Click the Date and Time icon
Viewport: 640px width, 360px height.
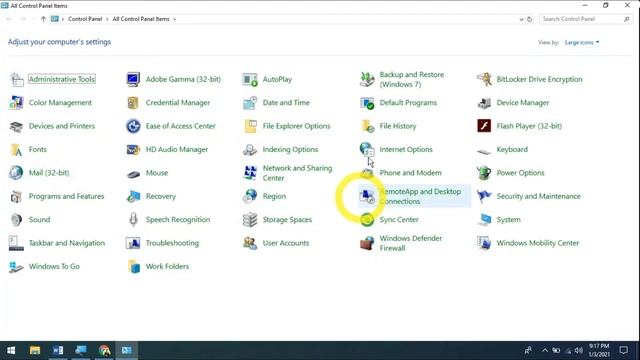250,103
